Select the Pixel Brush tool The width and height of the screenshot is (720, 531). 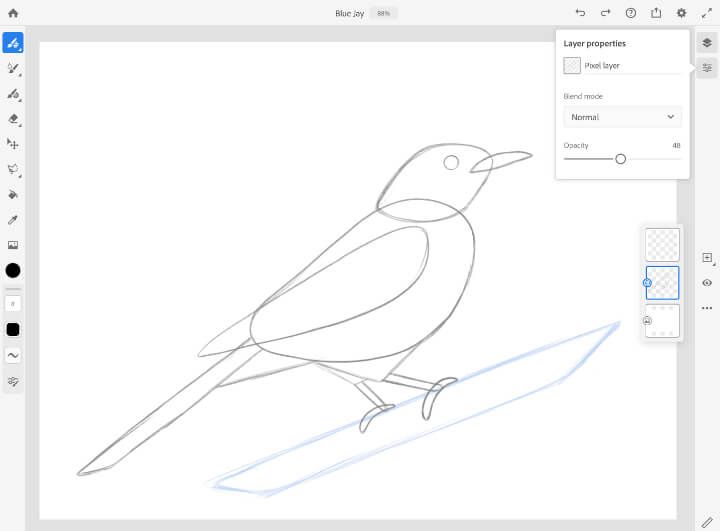13,43
